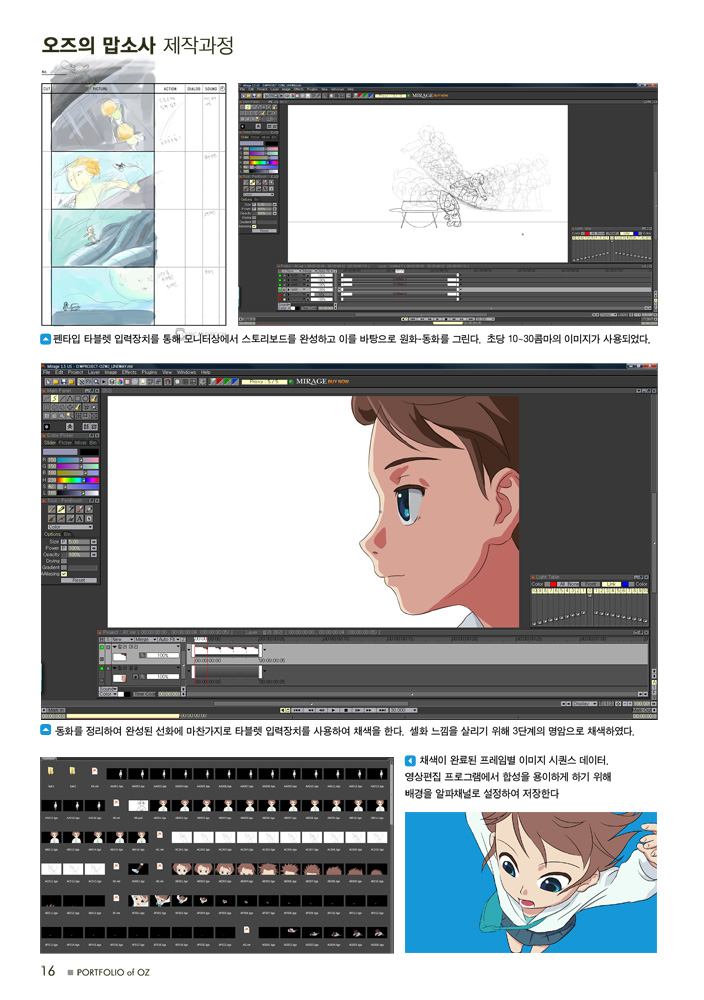Collapse the first timeline layer triangle
The height and width of the screenshot is (1000, 704).
click(115, 647)
